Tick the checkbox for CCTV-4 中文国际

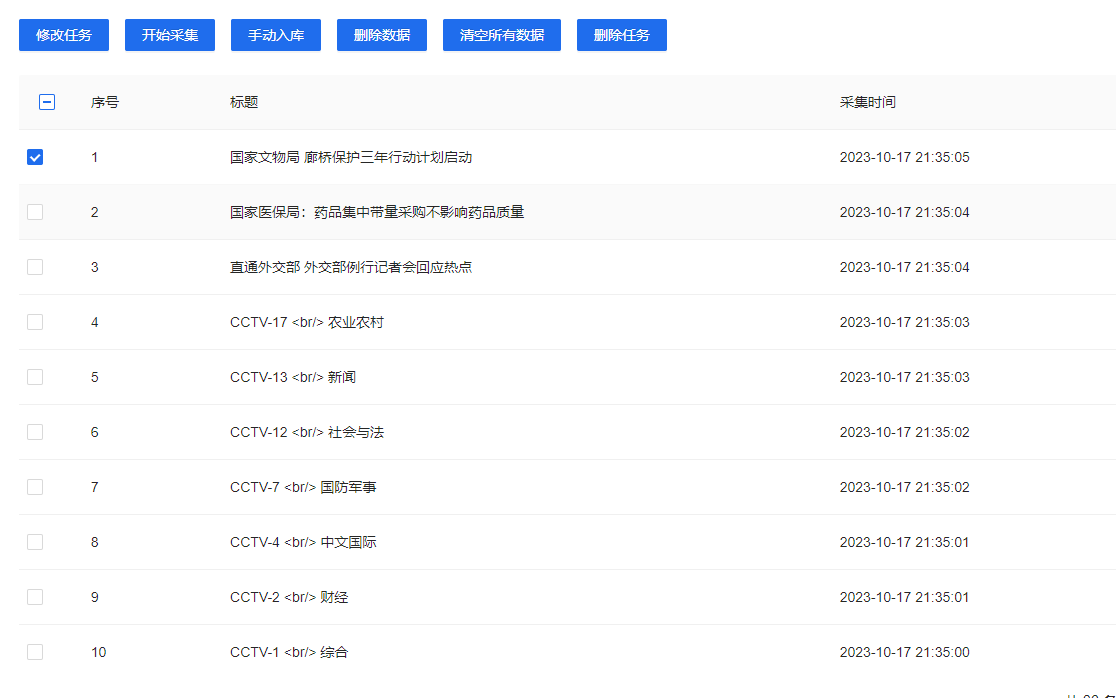(35, 542)
